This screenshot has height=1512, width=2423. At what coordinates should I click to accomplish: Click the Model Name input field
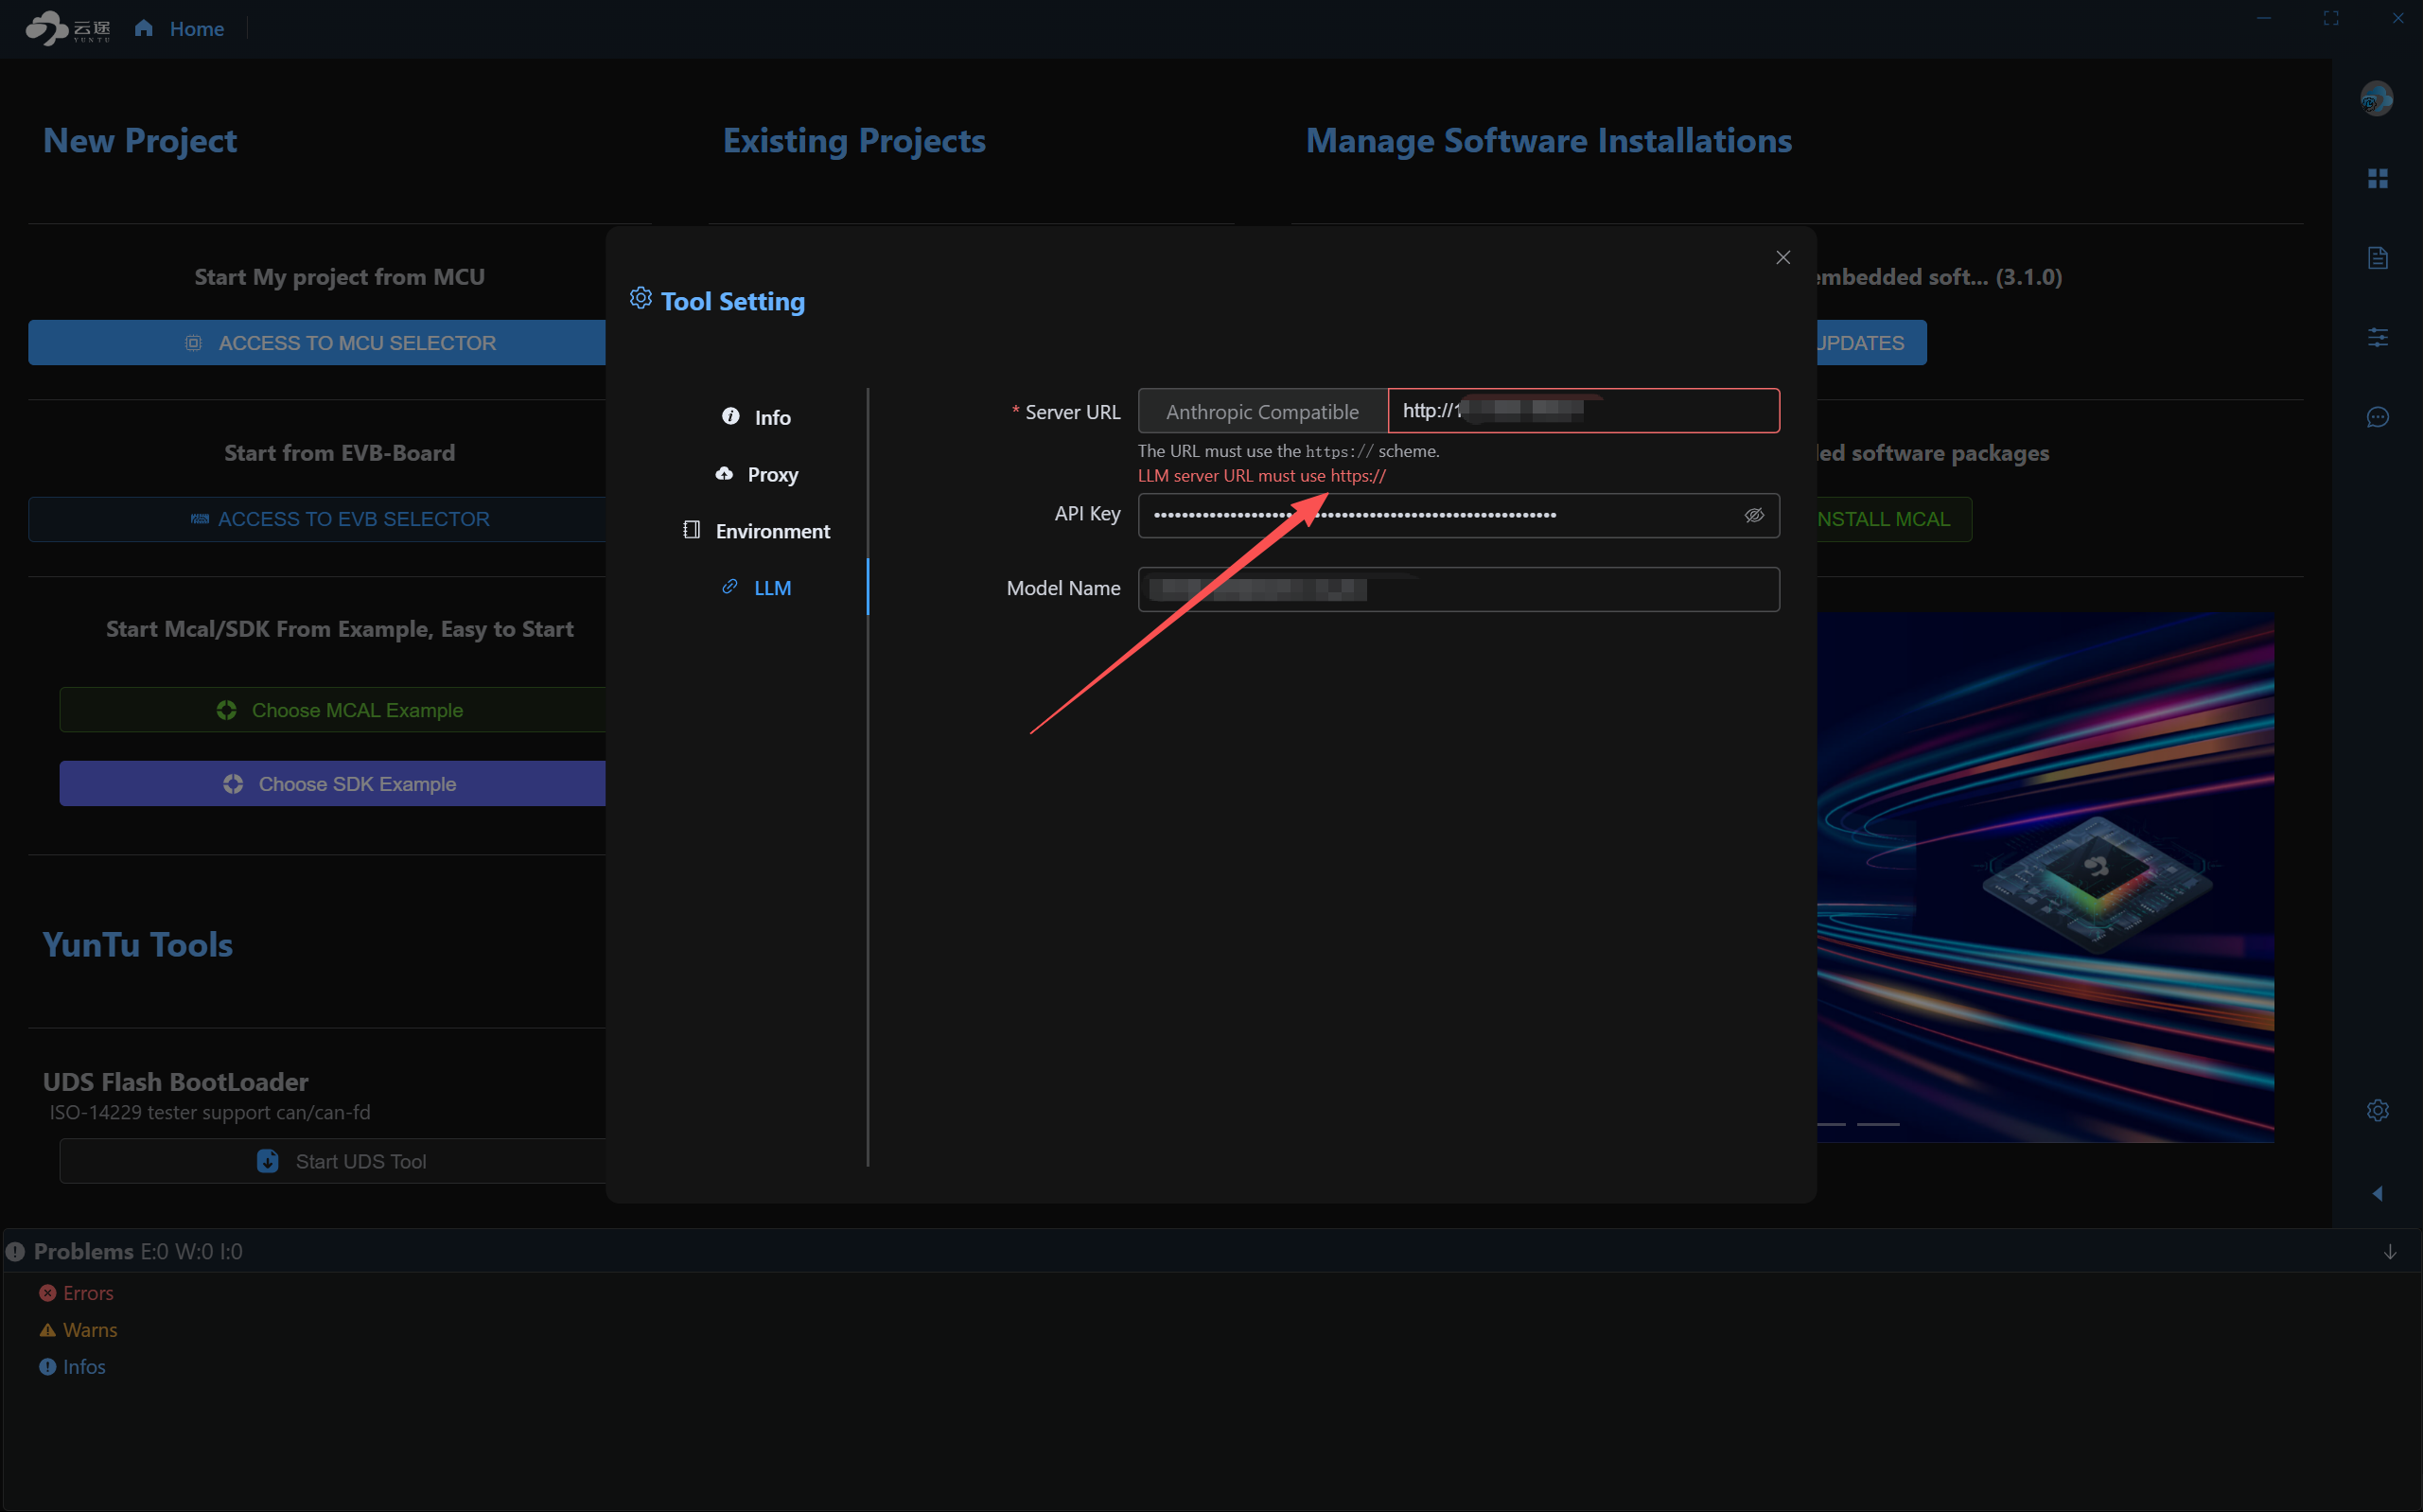click(1458, 589)
